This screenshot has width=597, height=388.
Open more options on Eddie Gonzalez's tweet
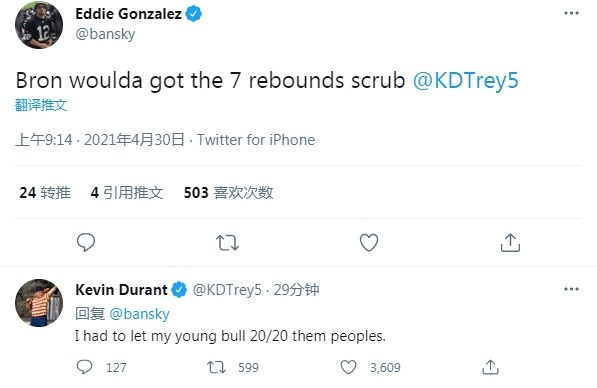571,13
